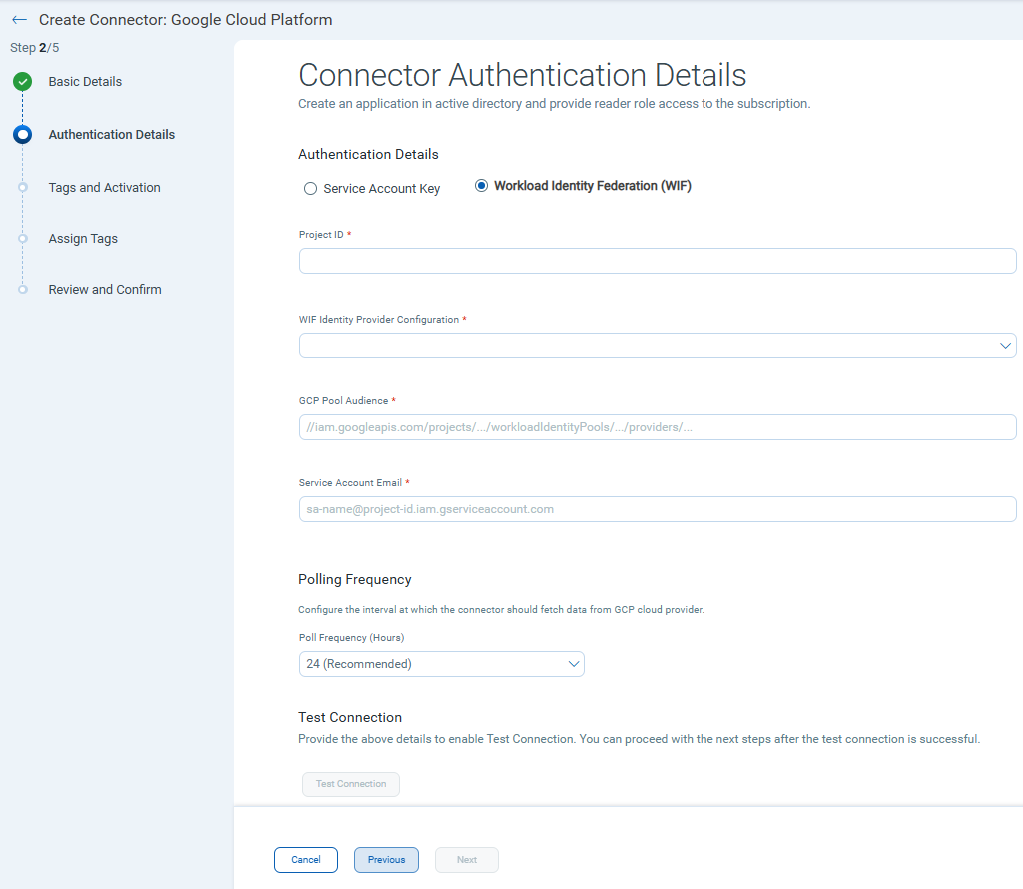Select the Service Account Key radio button
The width and height of the screenshot is (1023, 889).
click(311, 188)
